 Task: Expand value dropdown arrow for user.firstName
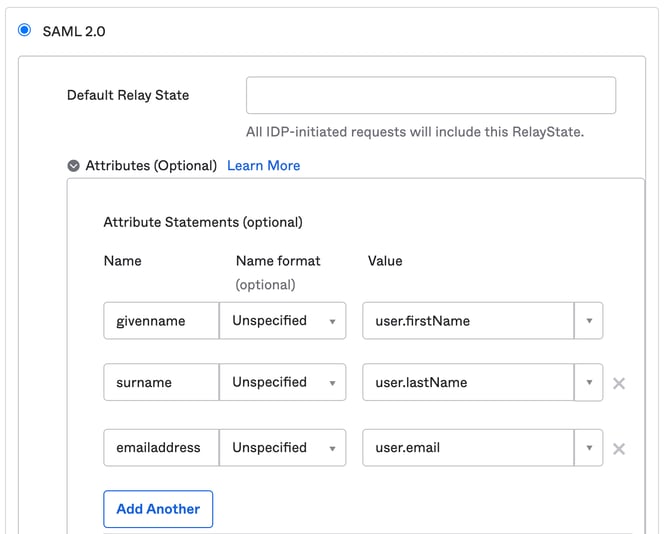click(x=589, y=321)
